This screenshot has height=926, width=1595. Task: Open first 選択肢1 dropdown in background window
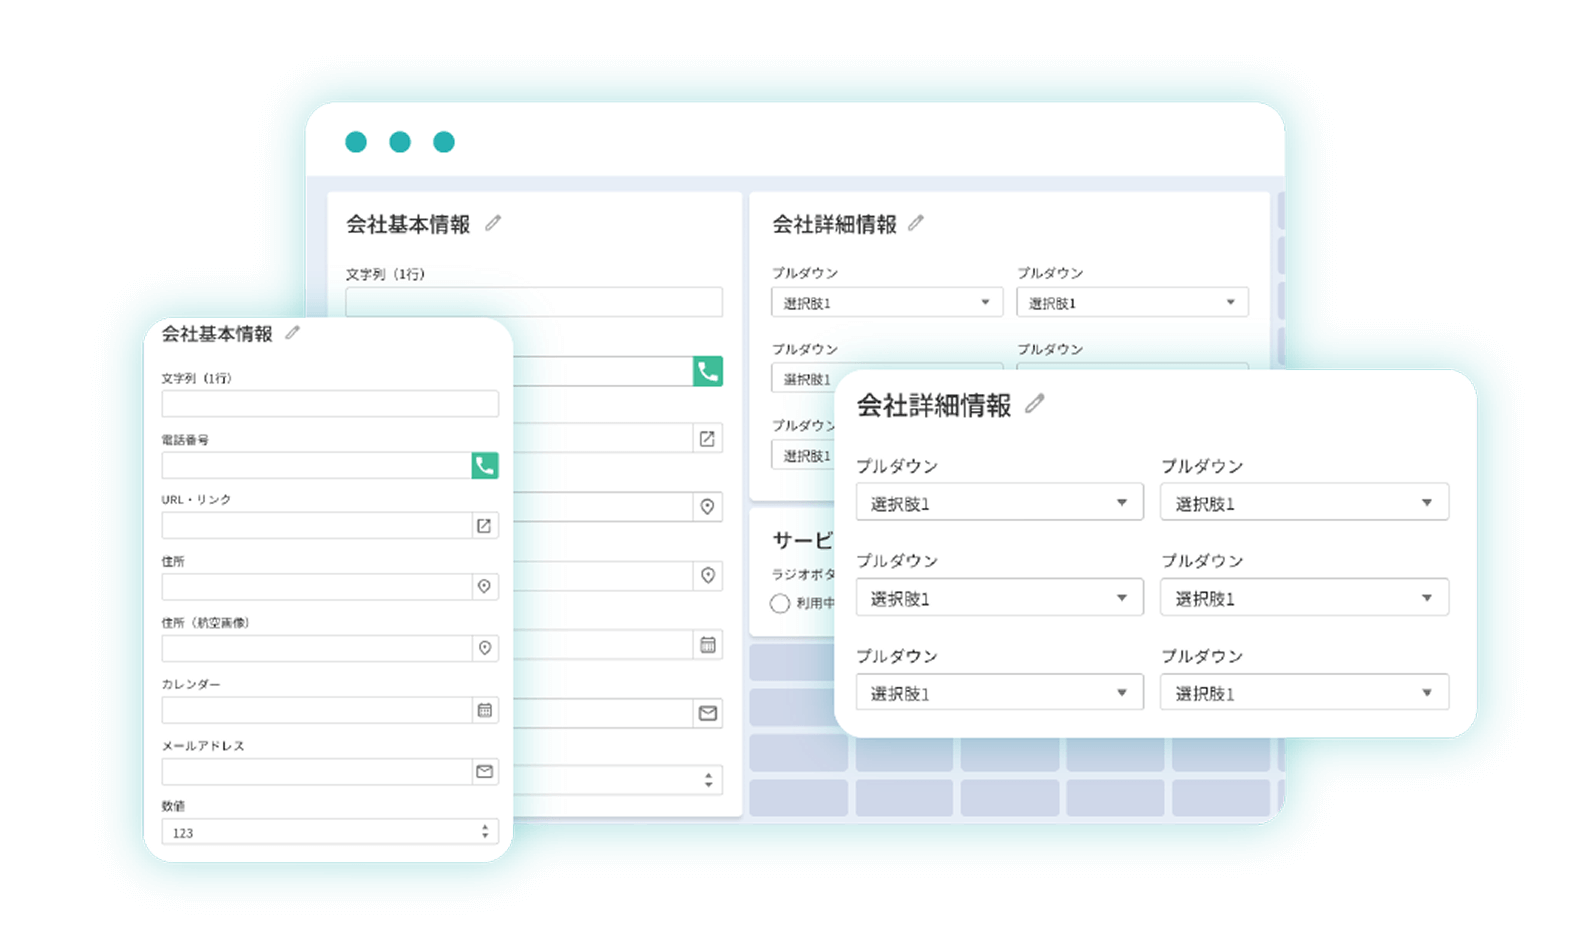coord(886,302)
